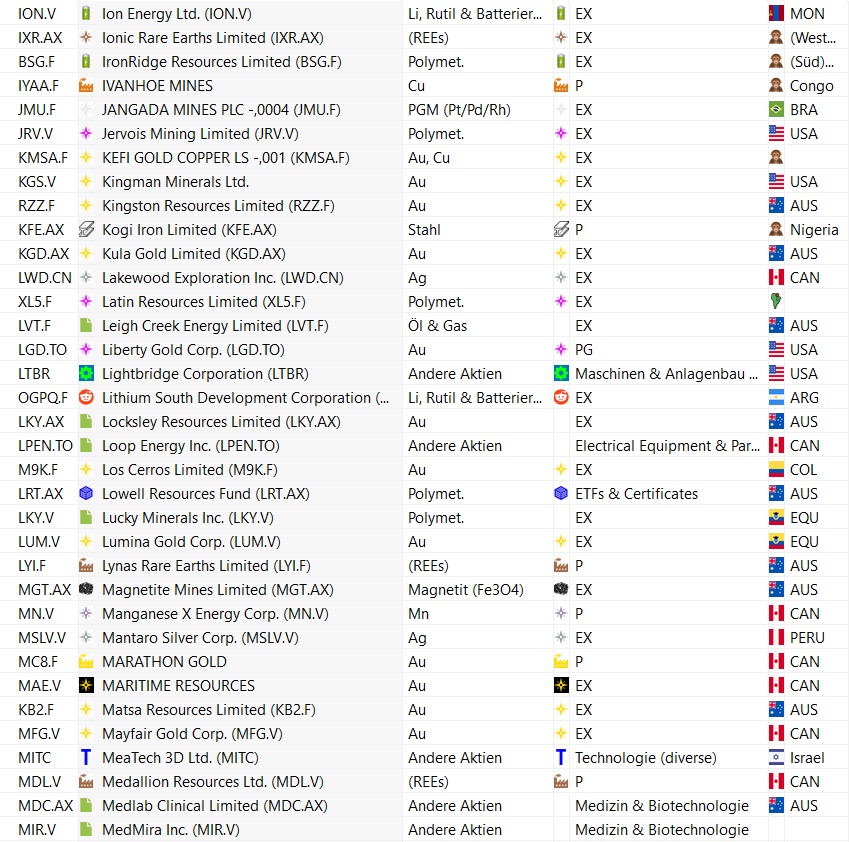This screenshot has width=849, height=842.
Task: Click the monkey icon in Kogi Iron row
Action: tap(776, 230)
